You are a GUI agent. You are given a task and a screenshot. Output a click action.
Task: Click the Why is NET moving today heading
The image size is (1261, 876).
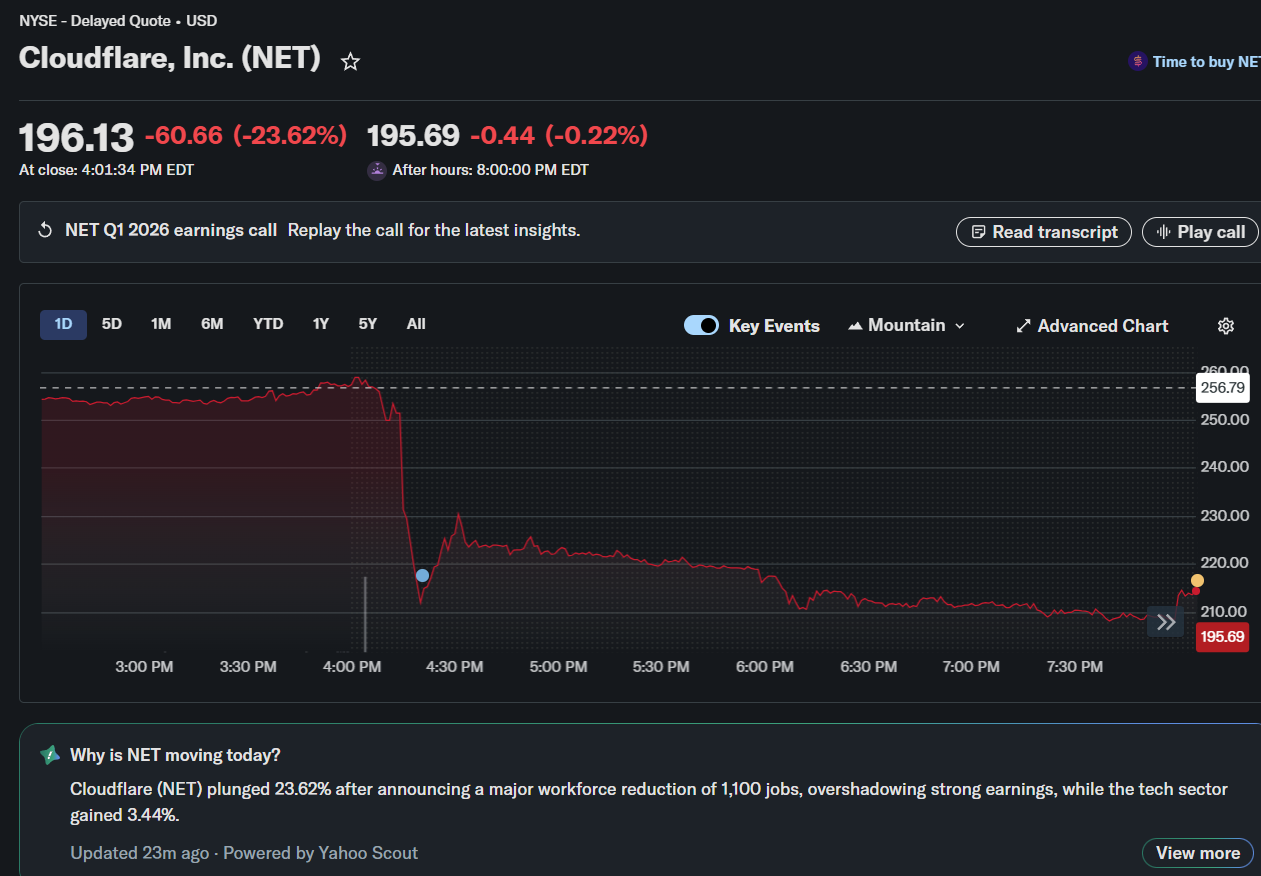pyautogui.click(x=175, y=755)
